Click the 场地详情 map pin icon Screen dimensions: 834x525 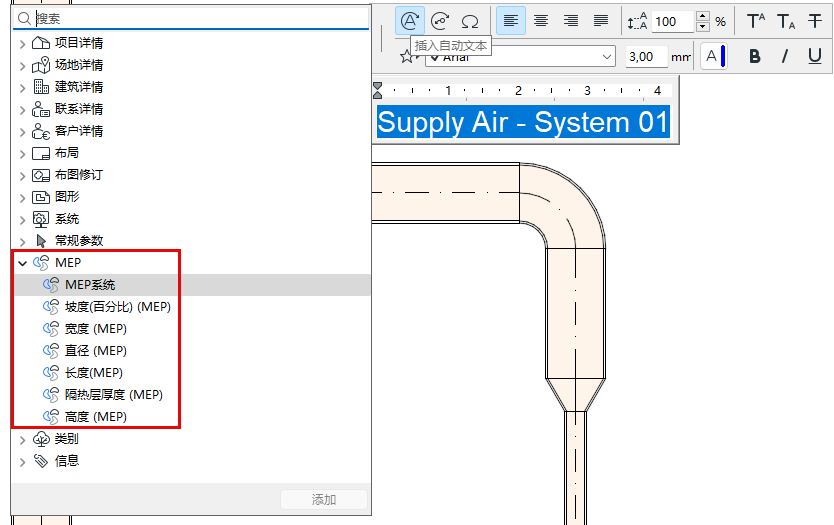coord(41,65)
